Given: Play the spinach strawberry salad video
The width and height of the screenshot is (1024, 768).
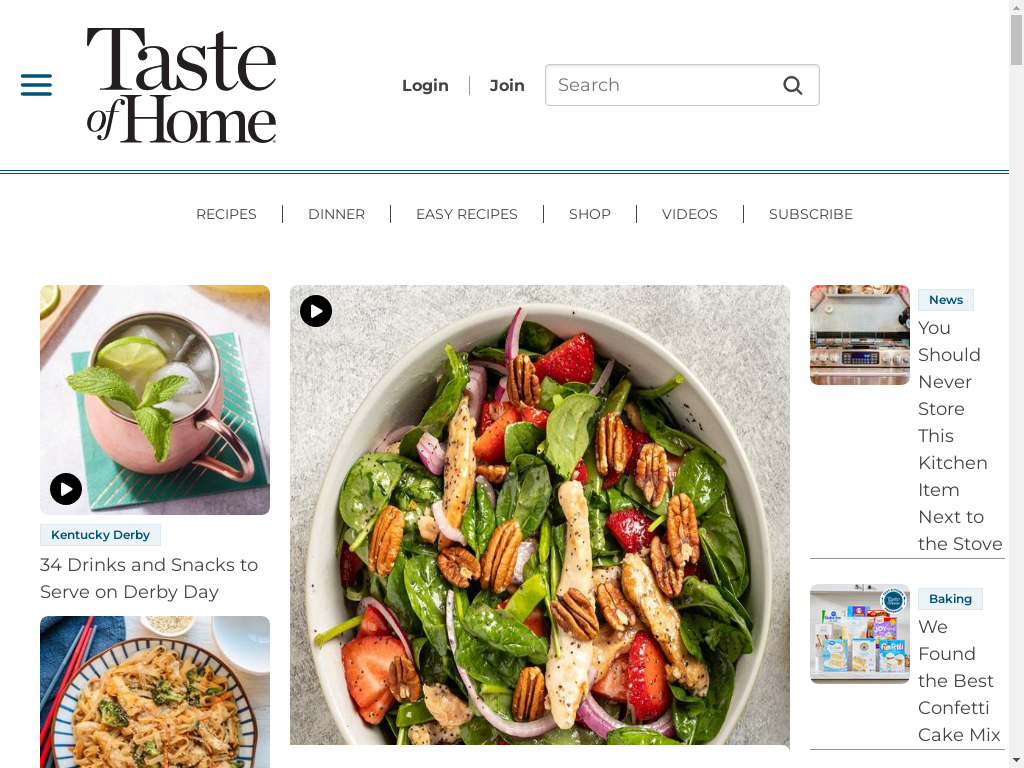Looking at the screenshot, I should pyautogui.click(x=316, y=311).
